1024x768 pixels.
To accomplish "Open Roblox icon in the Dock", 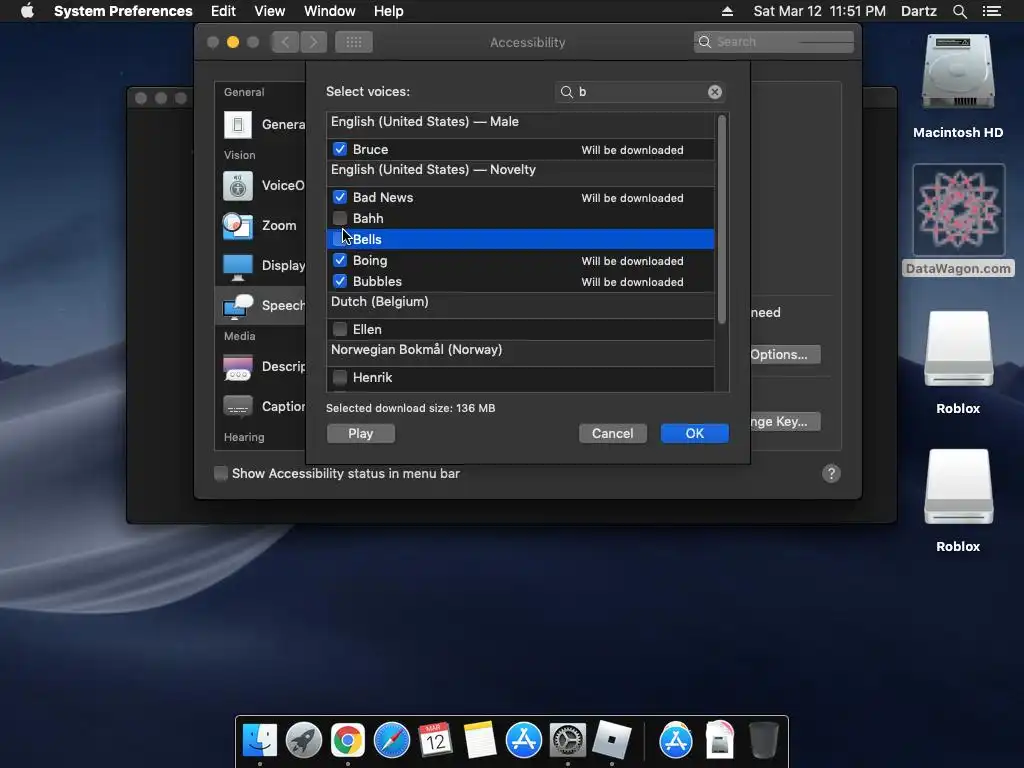I will pyautogui.click(x=612, y=741).
